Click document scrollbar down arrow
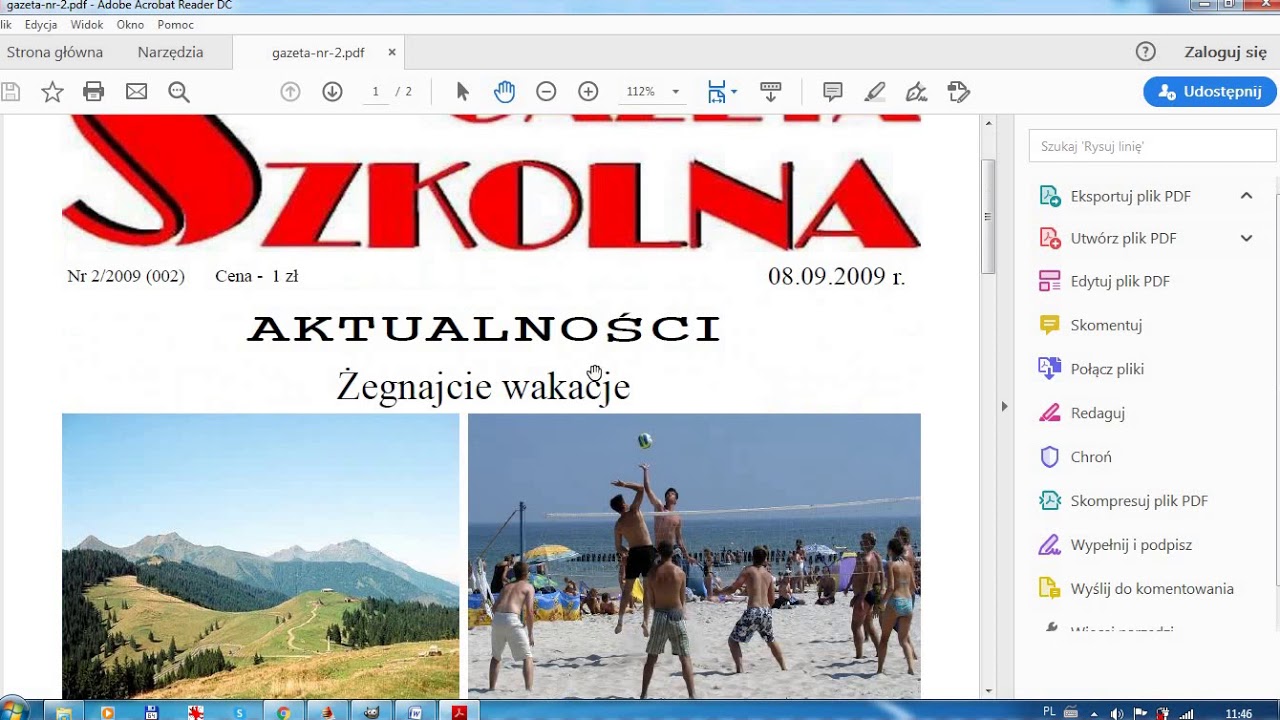Viewport: 1280px width, 720px height. tap(989, 691)
